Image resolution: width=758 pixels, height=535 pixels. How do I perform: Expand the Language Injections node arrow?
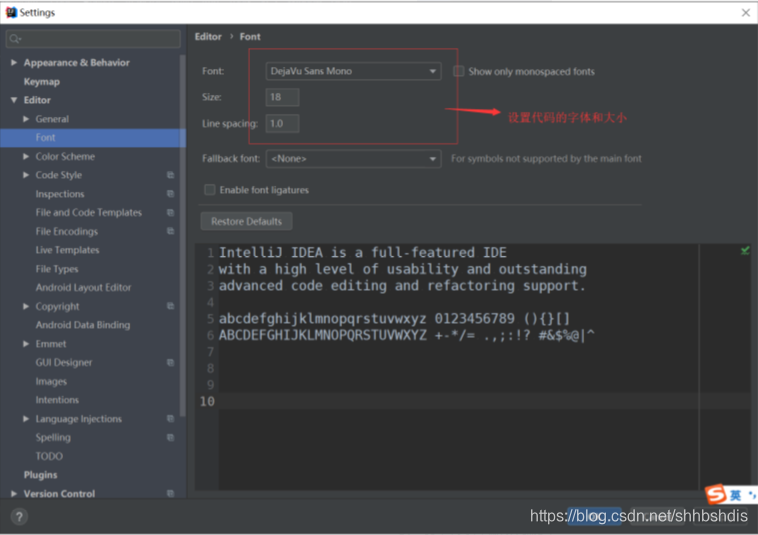click(26, 419)
